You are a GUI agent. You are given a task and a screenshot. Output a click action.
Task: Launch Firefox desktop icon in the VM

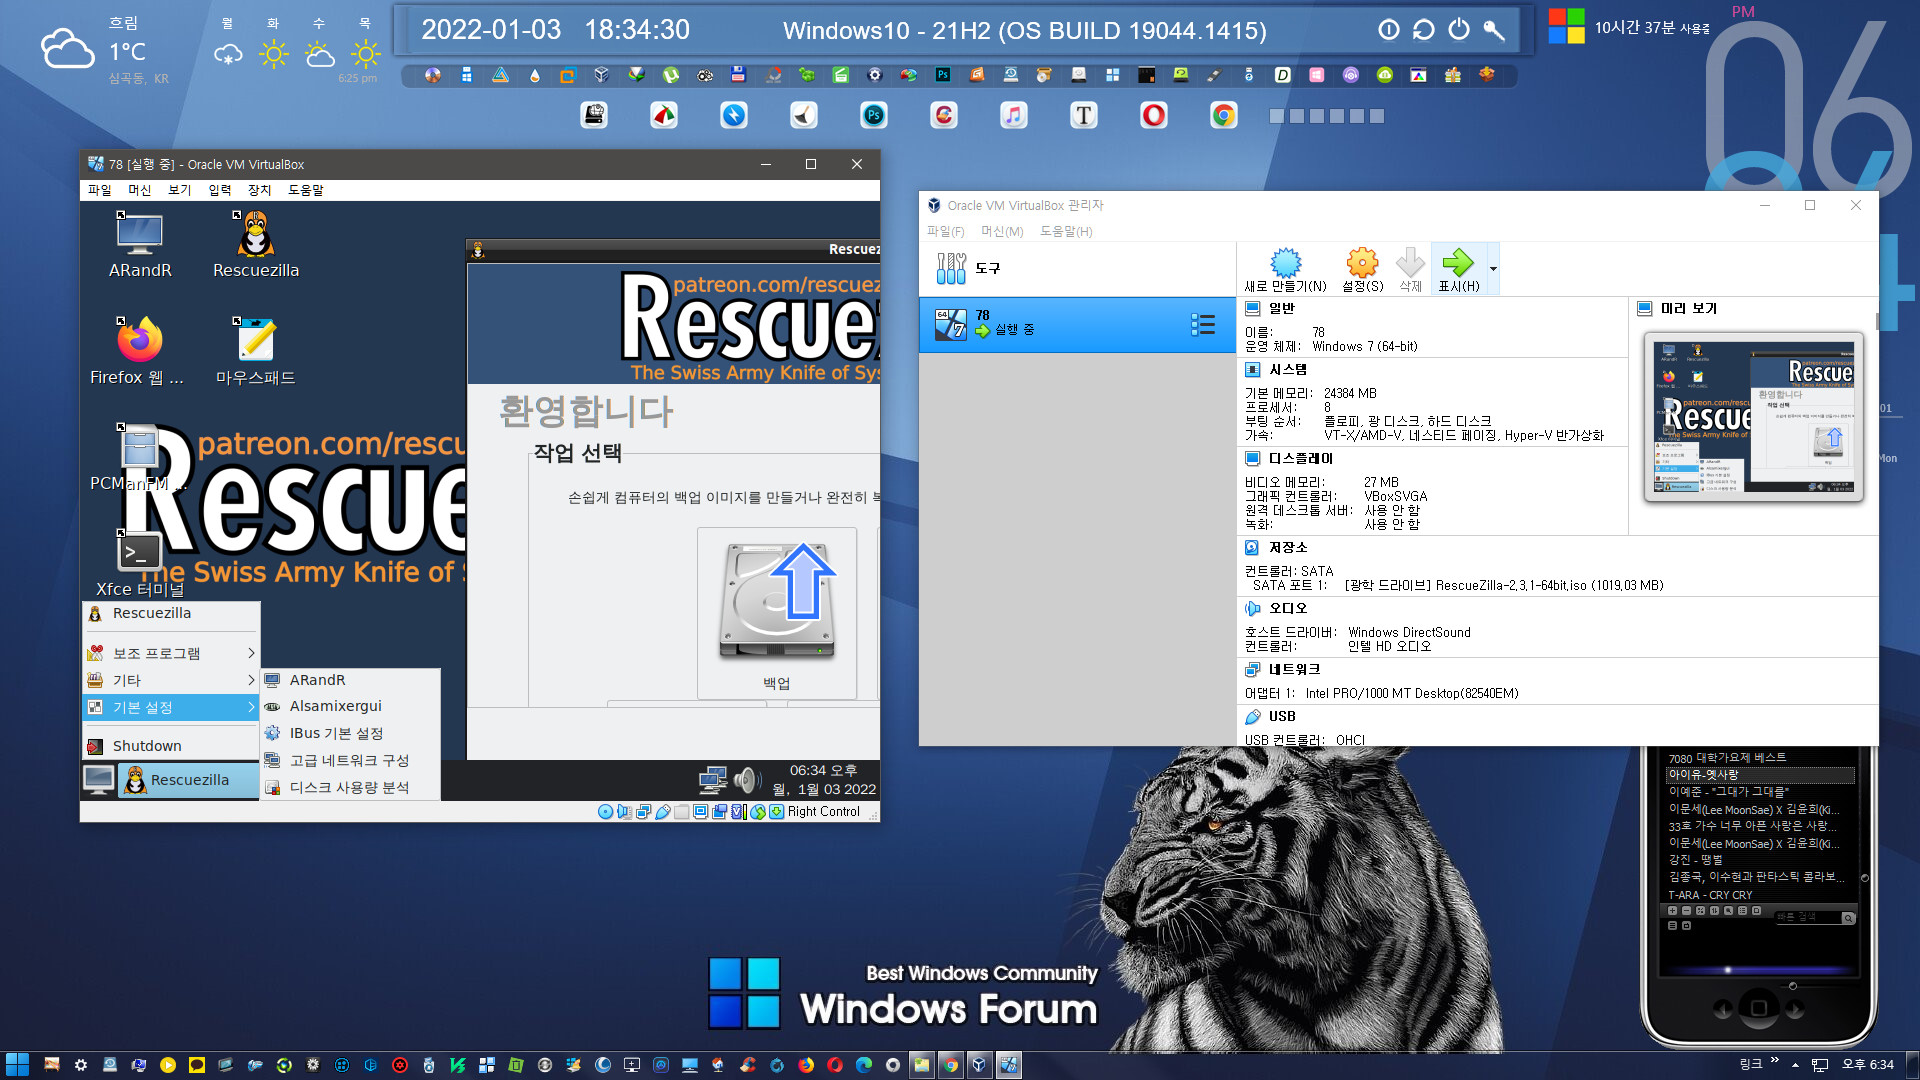pyautogui.click(x=138, y=352)
